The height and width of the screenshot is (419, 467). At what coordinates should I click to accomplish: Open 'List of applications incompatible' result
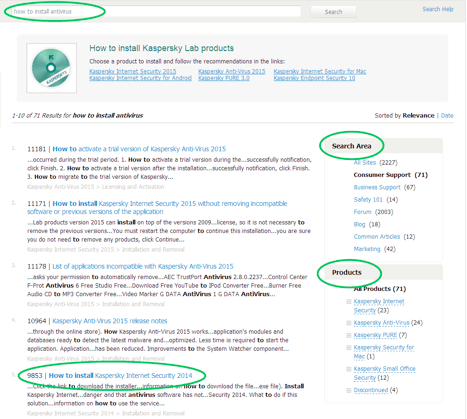(x=143, y=266)
